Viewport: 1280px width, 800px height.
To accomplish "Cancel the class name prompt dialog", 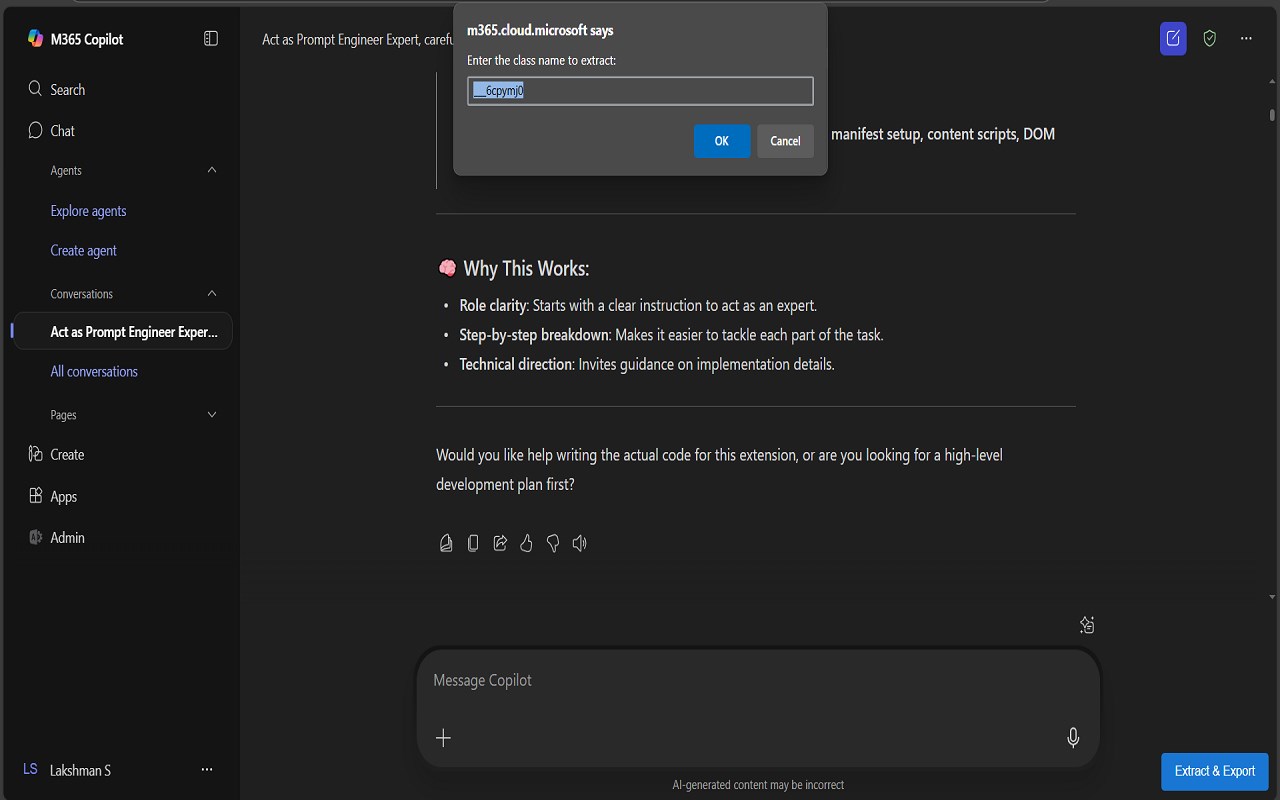I will coord(785,141).
